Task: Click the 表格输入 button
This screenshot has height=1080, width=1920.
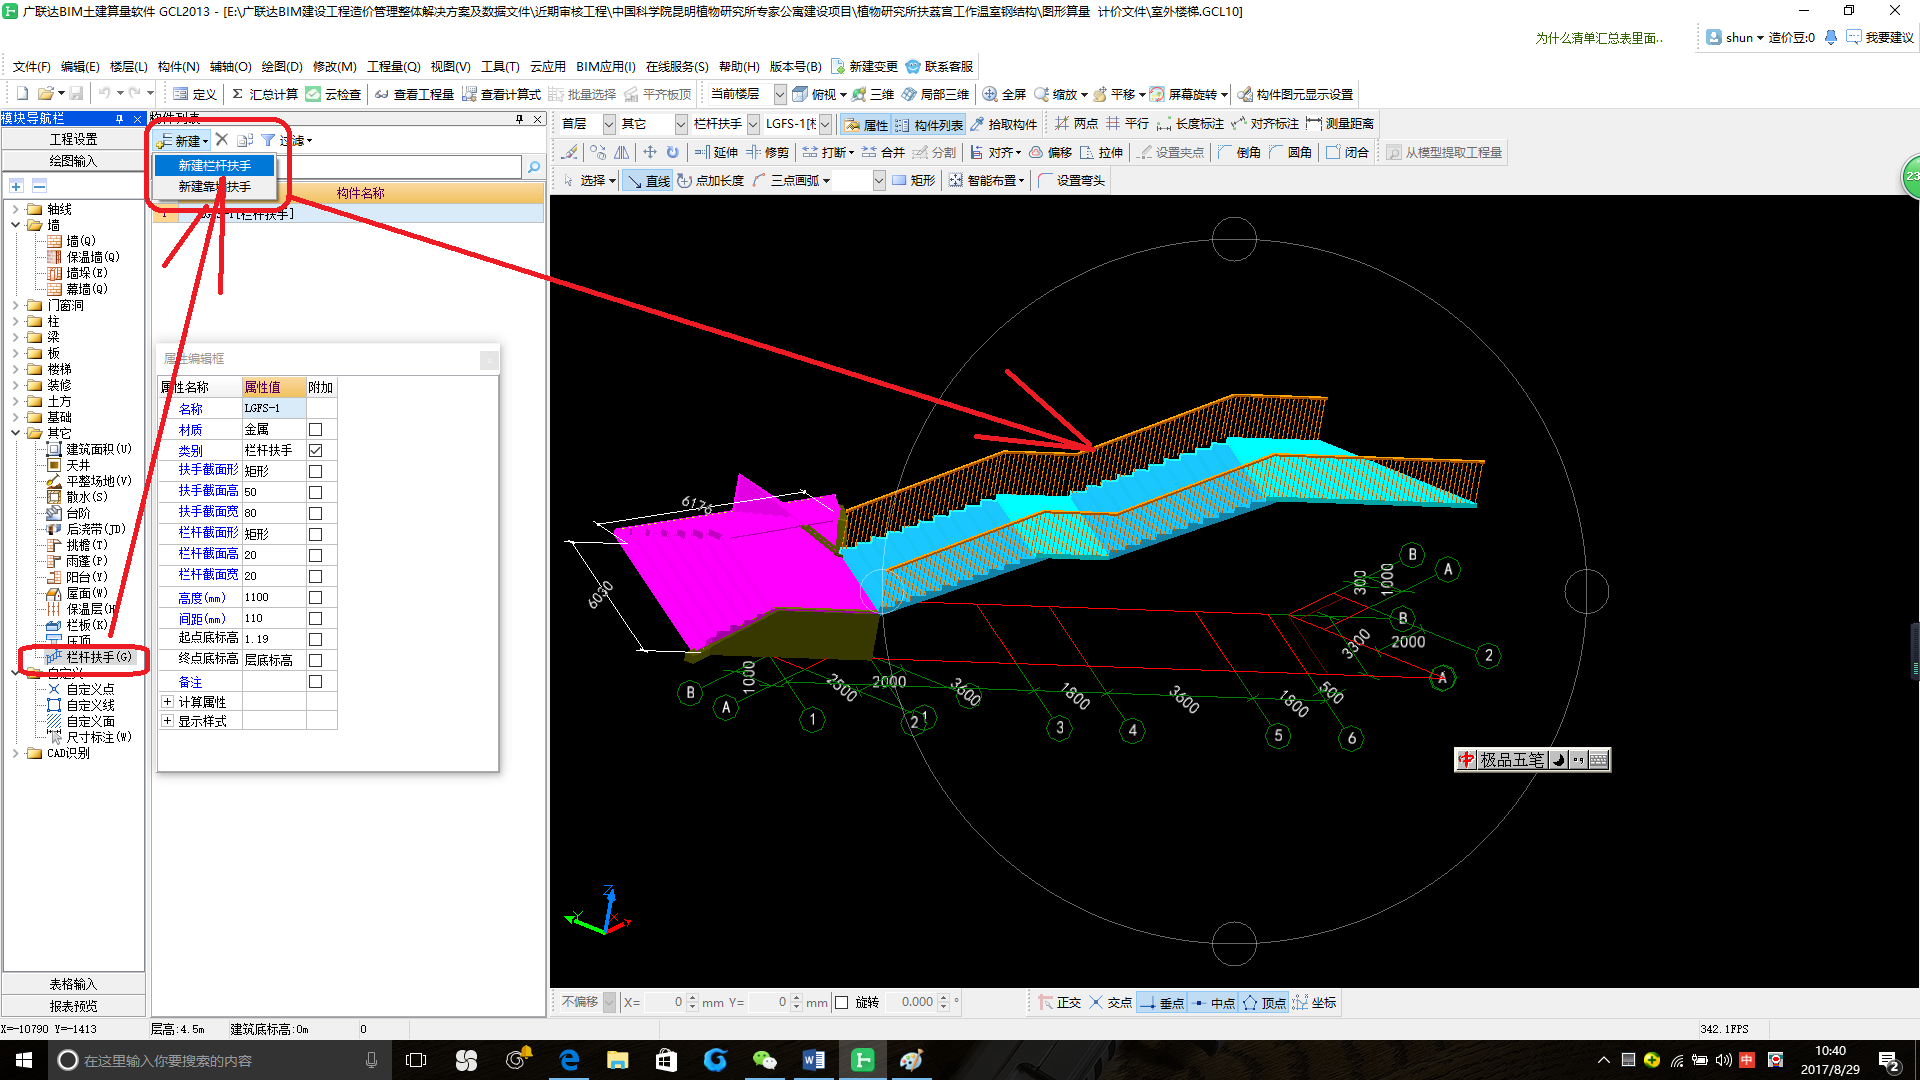Action: click(x=73, y=984)
